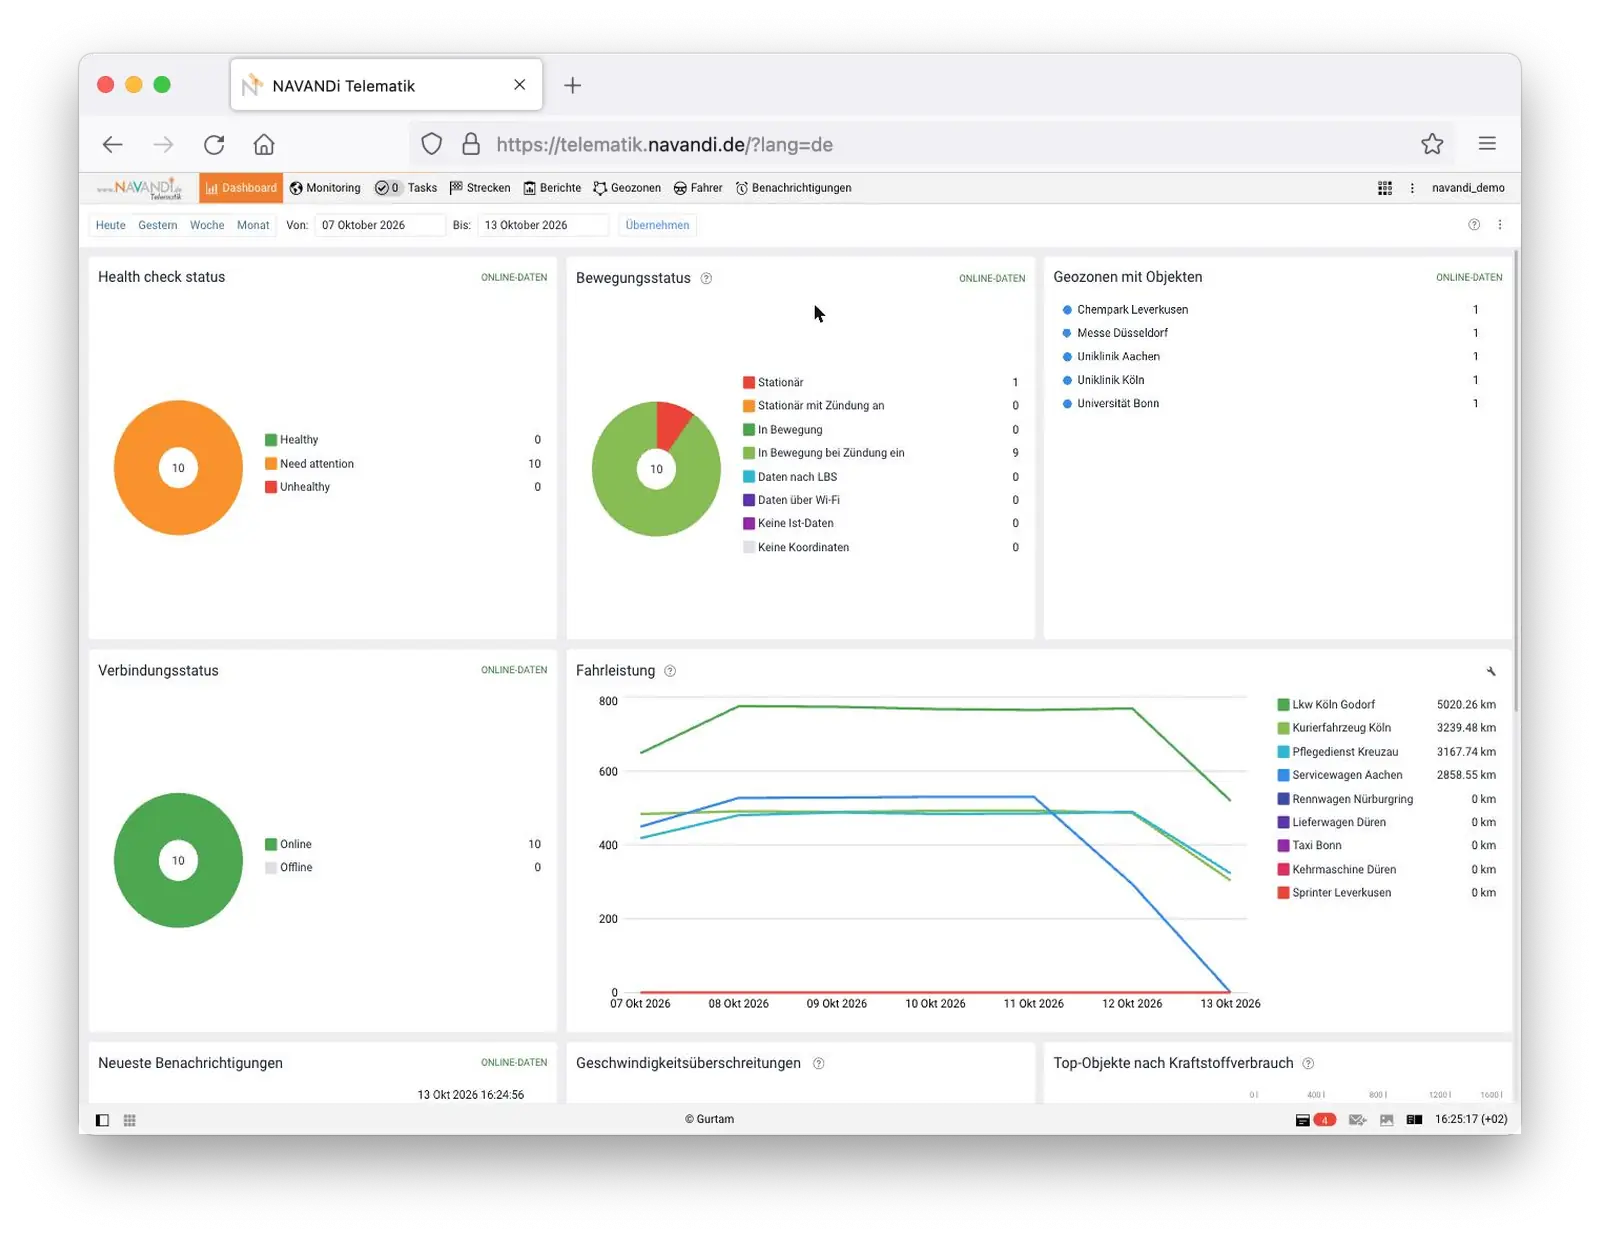Open the browser hamburger menu

(1487, 144)
